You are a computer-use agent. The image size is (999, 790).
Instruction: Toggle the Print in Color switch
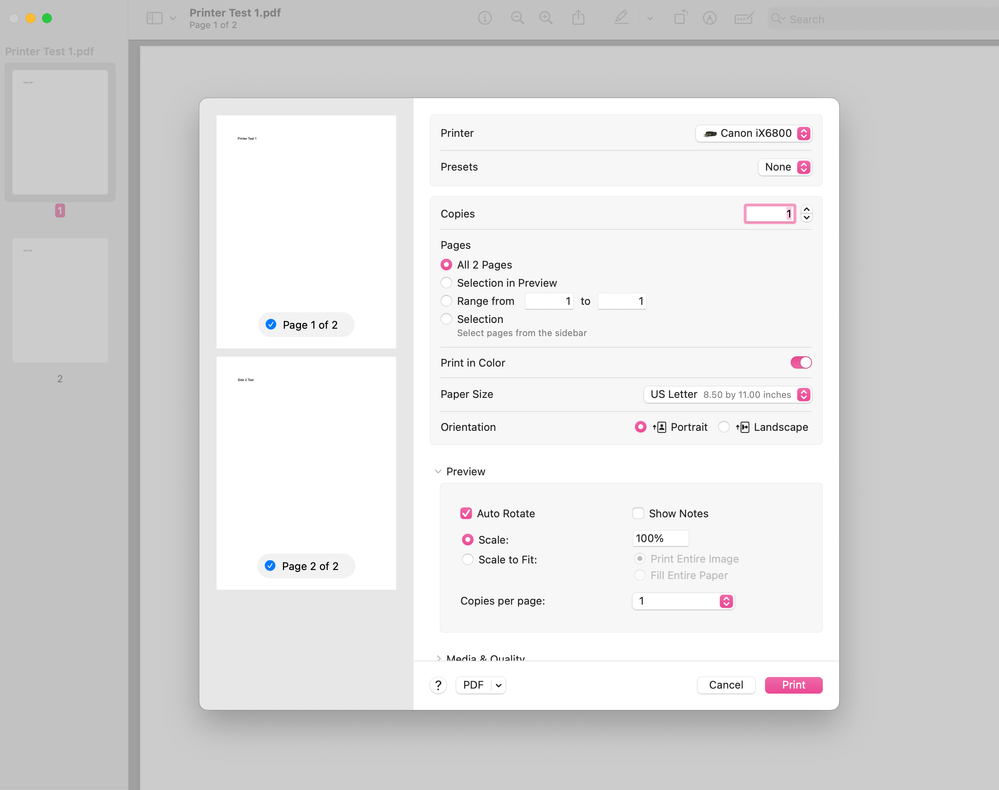pyautogui.click(x=801, y=363)
